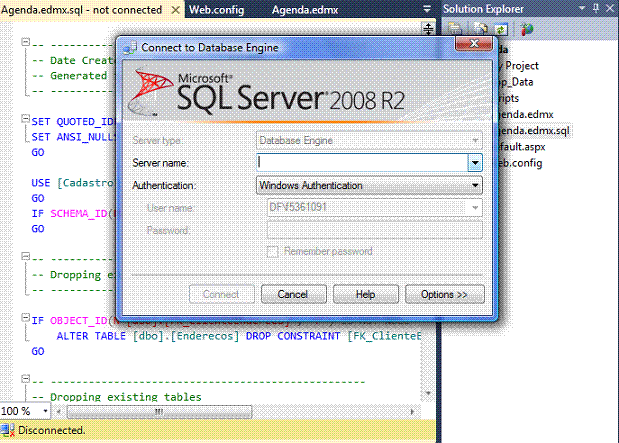
Task: Click the Connect to Database Engine dialog icon
Action: (x=130, y=48)
